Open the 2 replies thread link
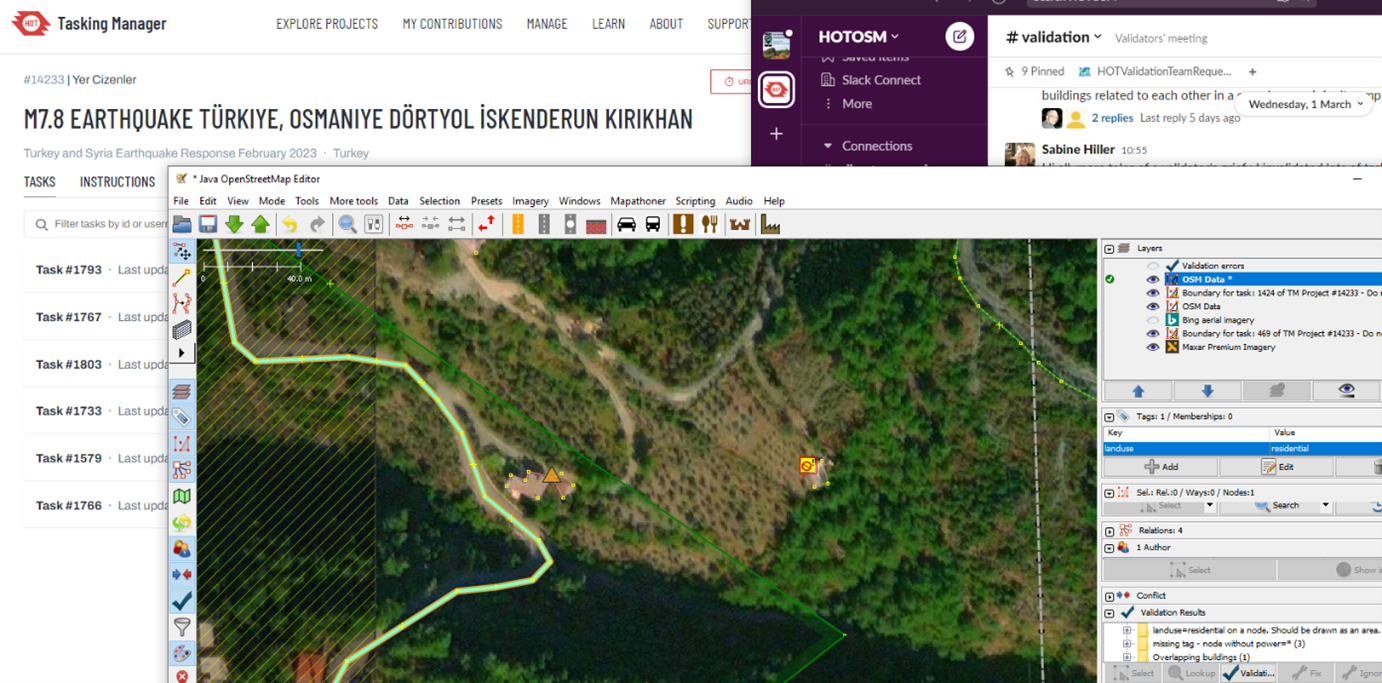The width and height of the screenshot is (1382, 683). (1112, 118)
